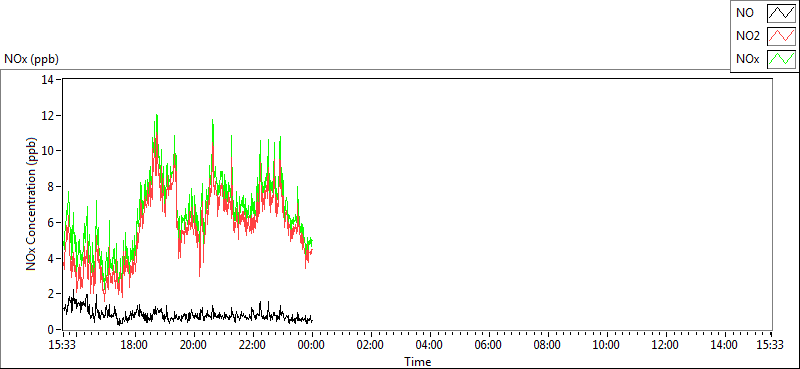The height and width of the screenshot is (369, 800).
Task: Click the rightmost 15:33 time label
Action: [770, 345]
